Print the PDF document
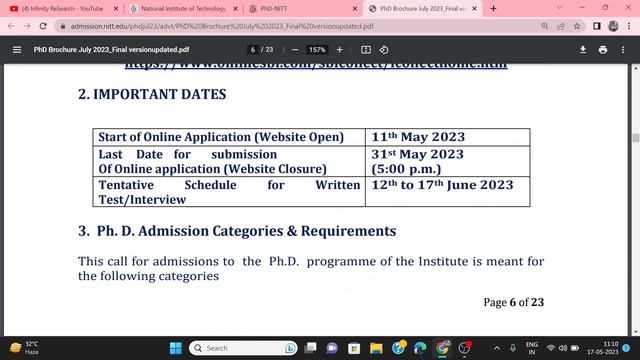This screenshot has width=640, height=360. (x=603, y=50)
